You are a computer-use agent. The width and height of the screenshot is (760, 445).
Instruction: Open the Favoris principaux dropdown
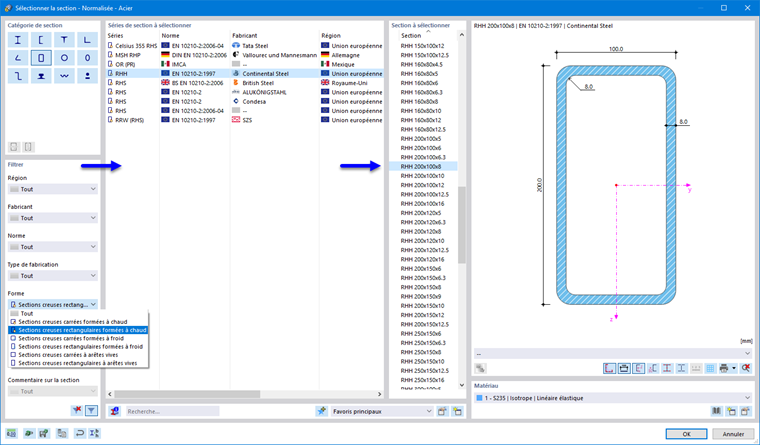(382, 411)
